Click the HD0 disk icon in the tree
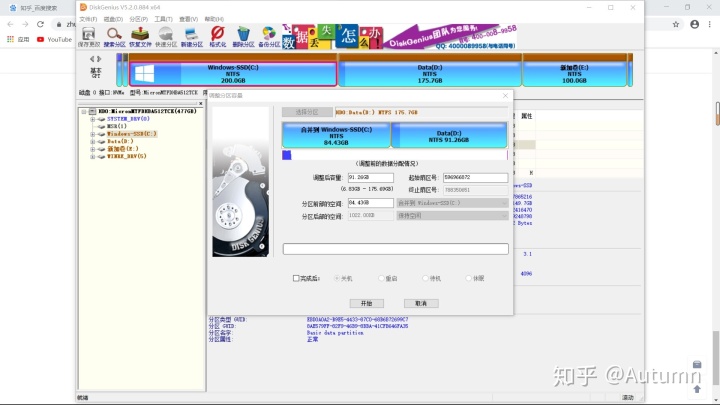This screenshot has width=720, height=405. click(x=92, y=111)
